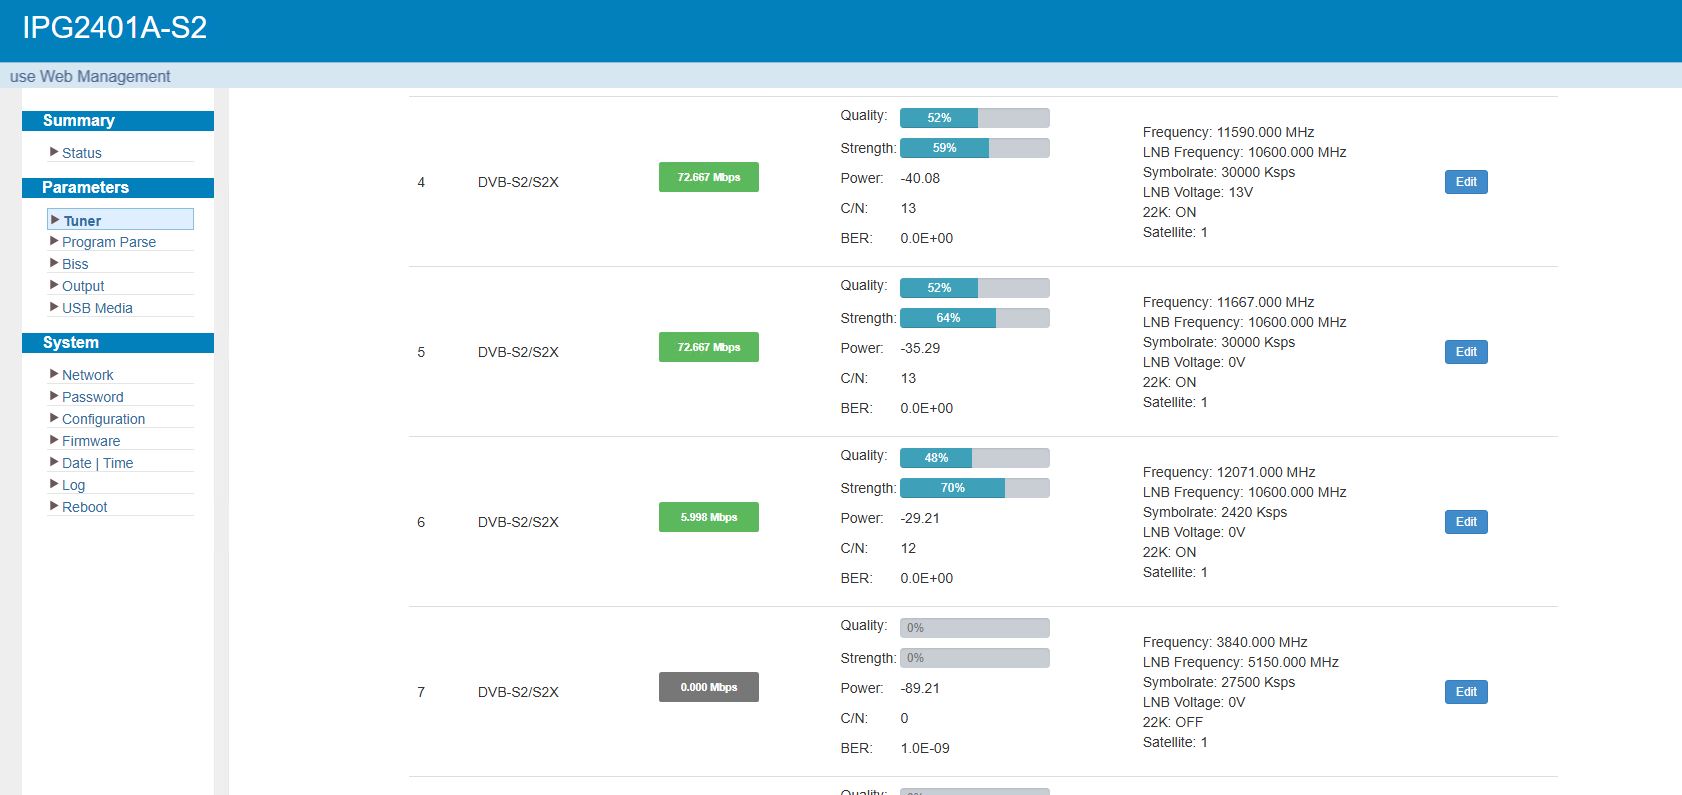
Task: Open the Output parameters page
Action: (83, 286)
